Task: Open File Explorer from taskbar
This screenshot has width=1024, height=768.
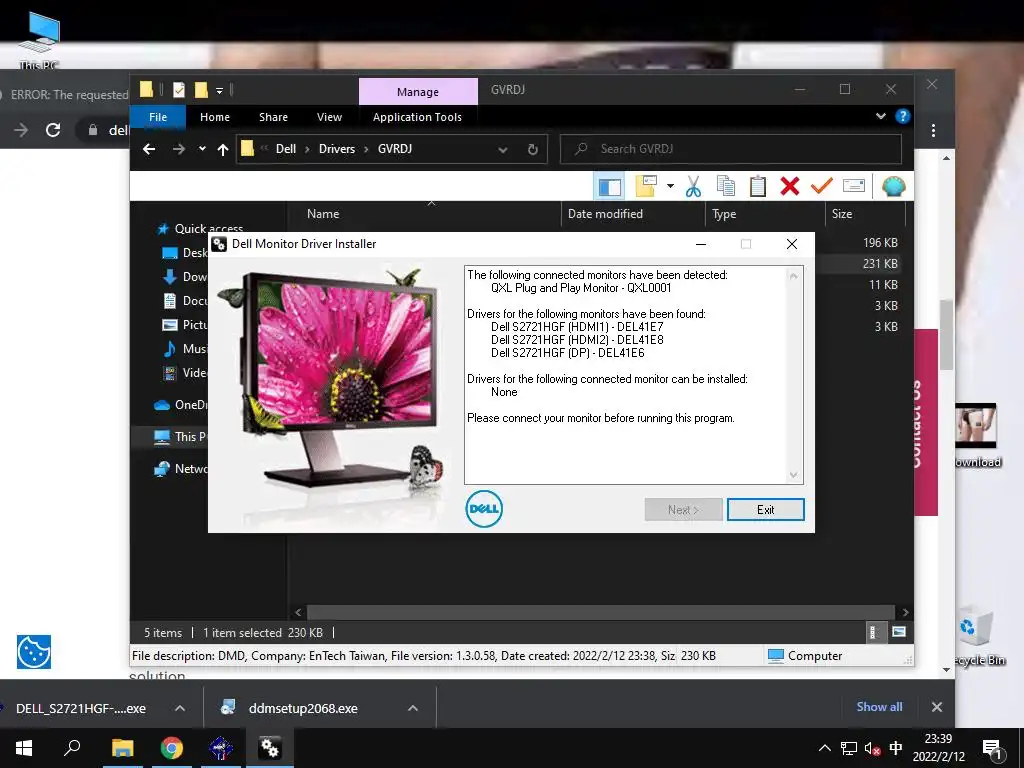Action: [122, 748]
